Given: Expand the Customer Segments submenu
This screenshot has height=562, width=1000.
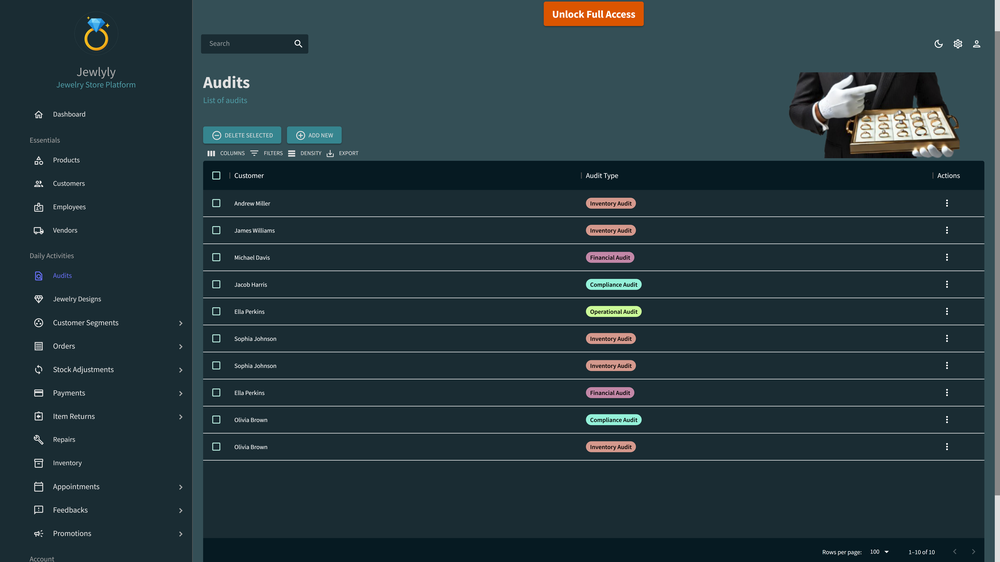Looking at the screenshot, I should [180, 323].
